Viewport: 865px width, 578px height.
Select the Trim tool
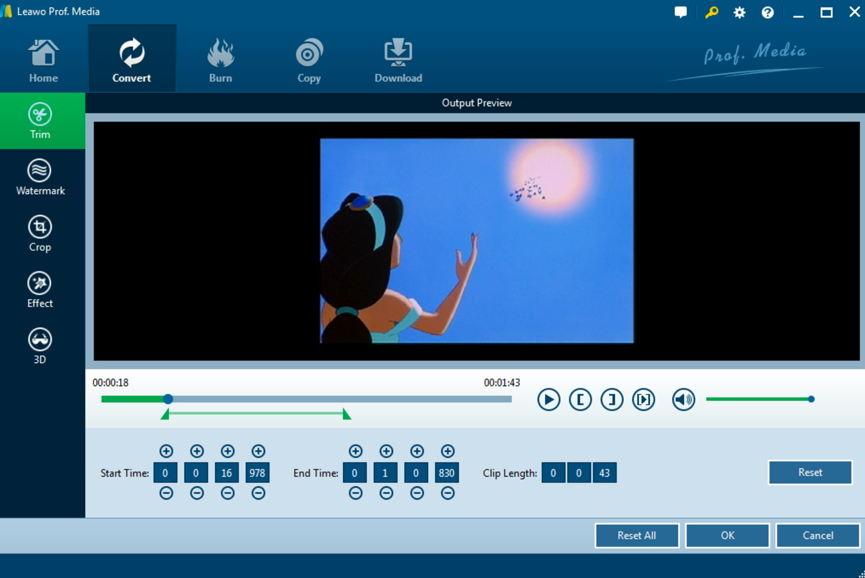(x=40, y=119)
